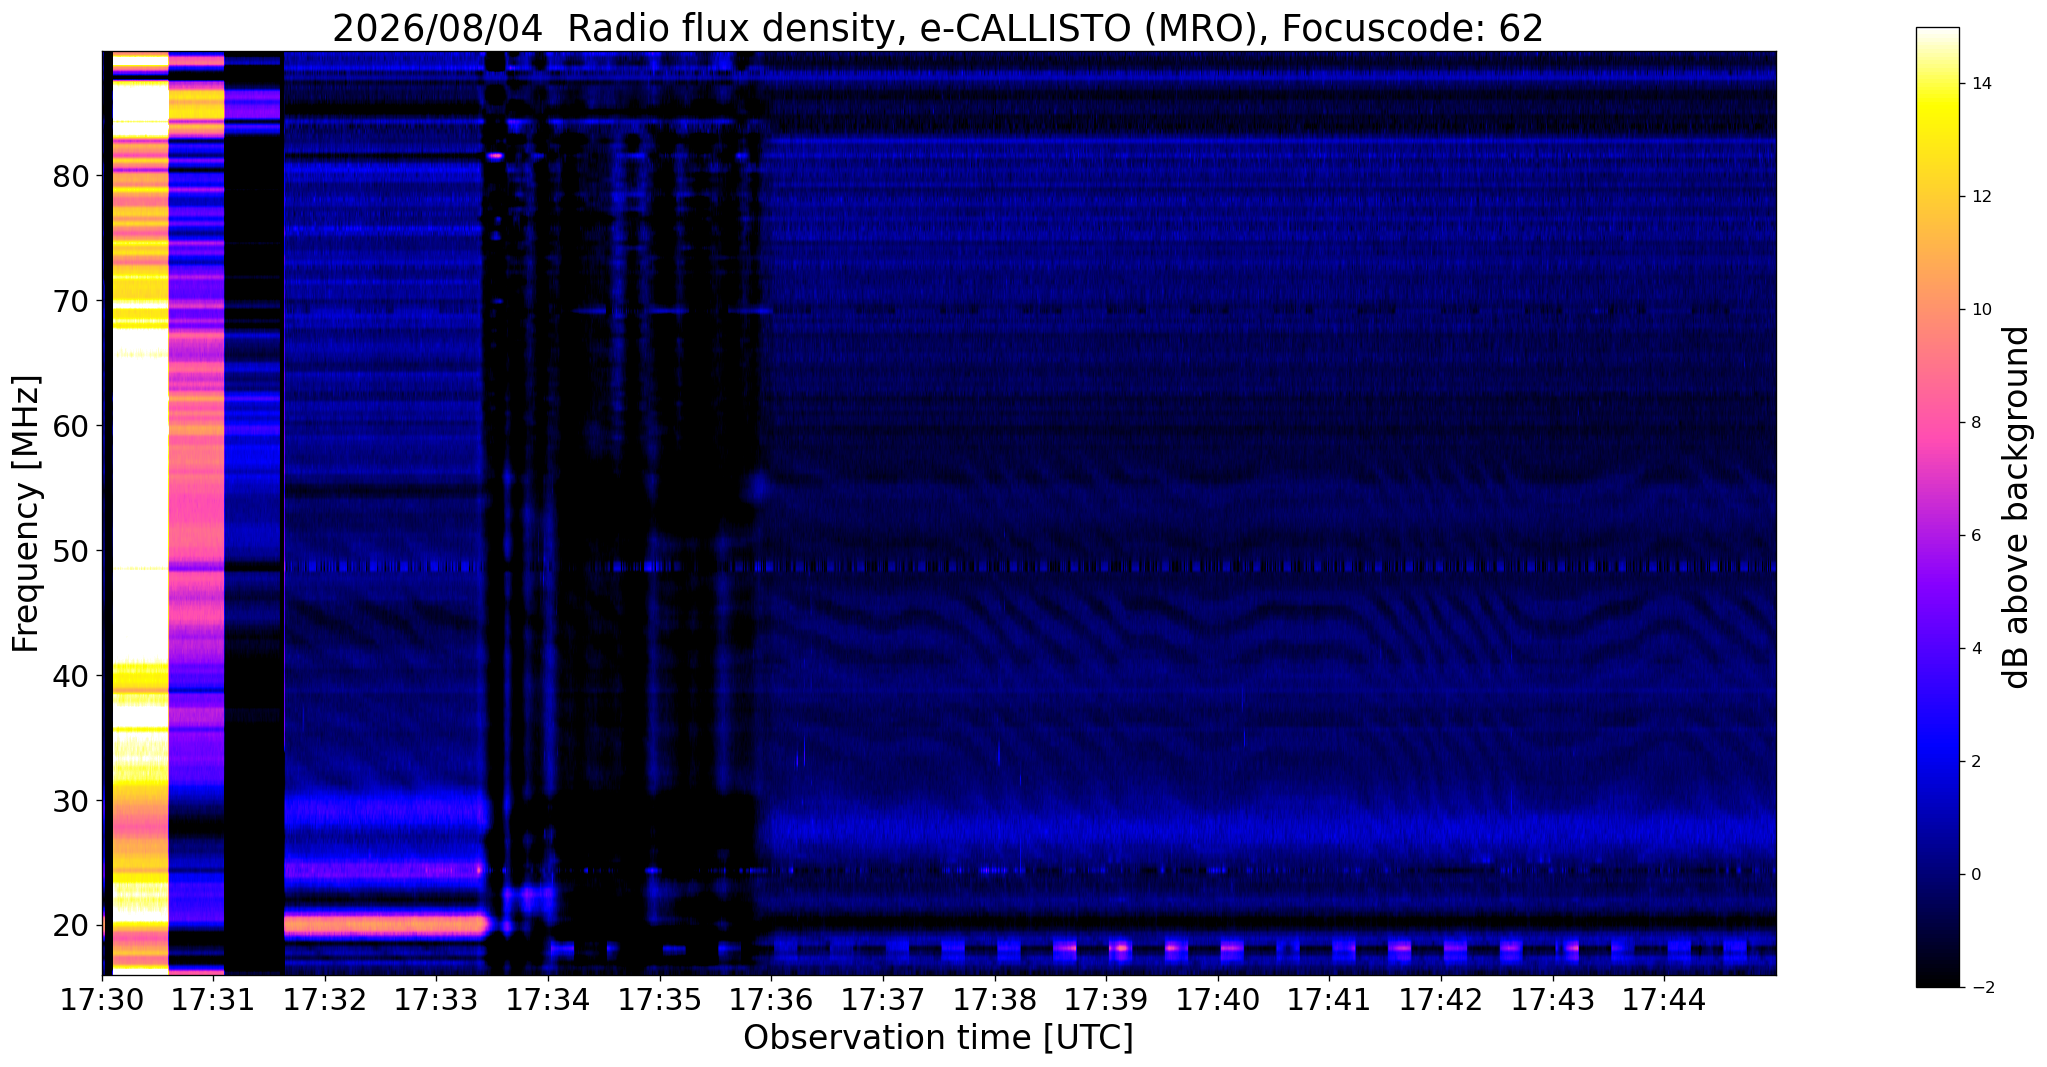Select the 20 MHz frequency tick label
Viewport: 2047px width, 1067px height.
click(x=71, y=926)
